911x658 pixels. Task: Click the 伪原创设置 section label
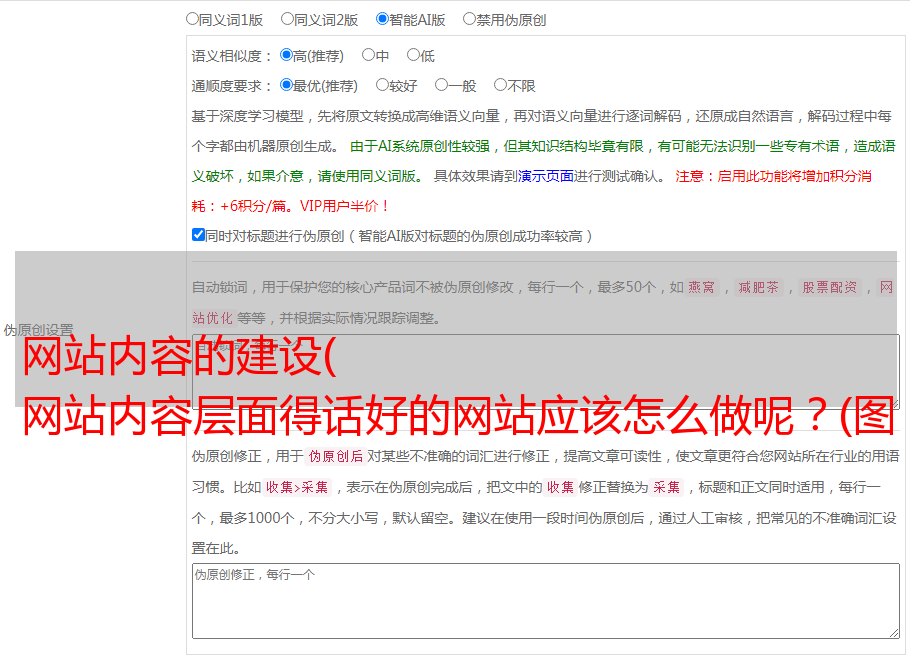[x=38, y=330]
